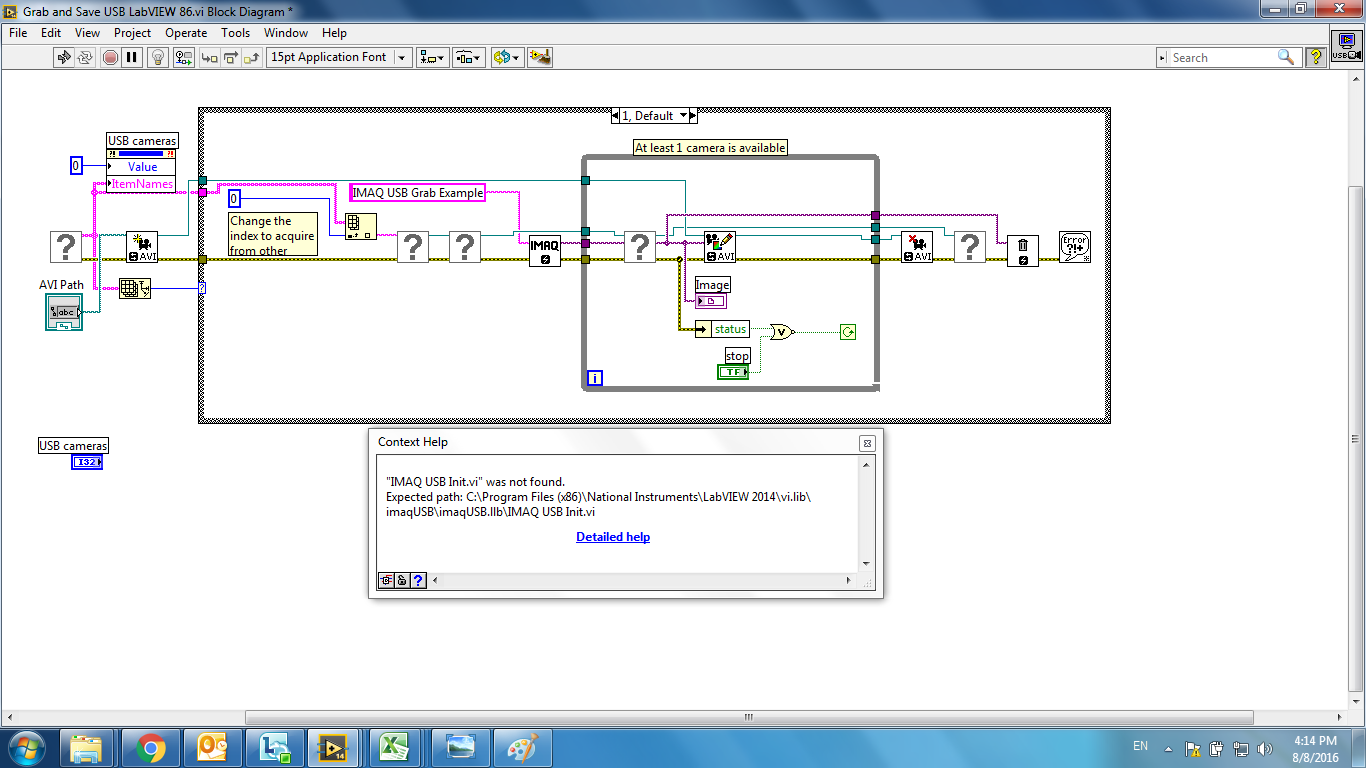Click the question mark in Context Help footer
The height and width of the screenshot is (768, 1366).
[x=418, y=580]
